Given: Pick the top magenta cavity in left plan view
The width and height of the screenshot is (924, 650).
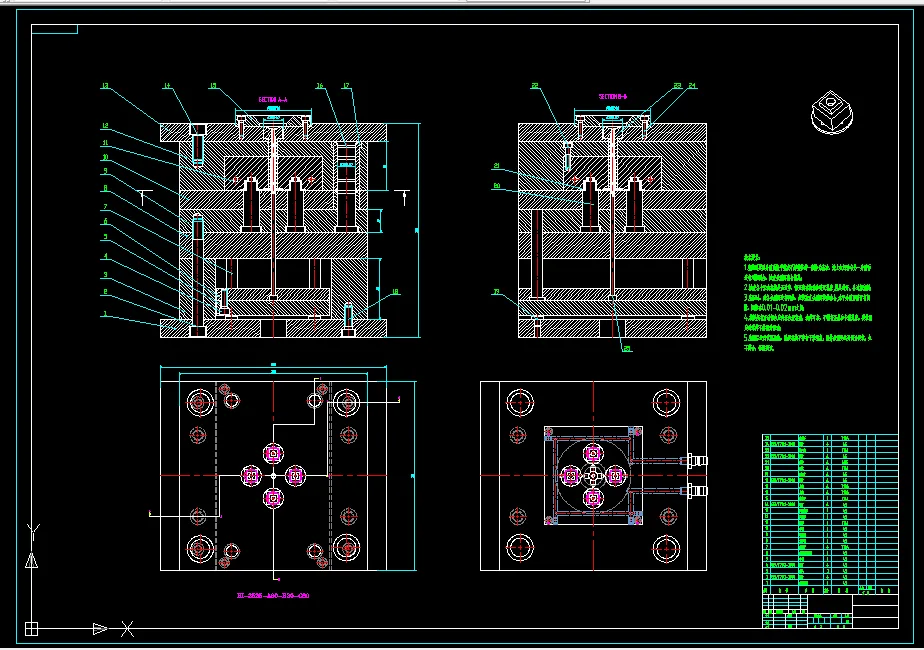Looking at the screenshot, I should (x=273, y=453).
